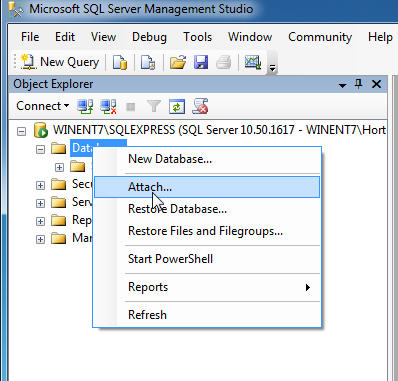Image resolution: width=398 pixels, height=381 pixels.
Task: Choose New Database... from context menu
Action: [x=207, y=159]
